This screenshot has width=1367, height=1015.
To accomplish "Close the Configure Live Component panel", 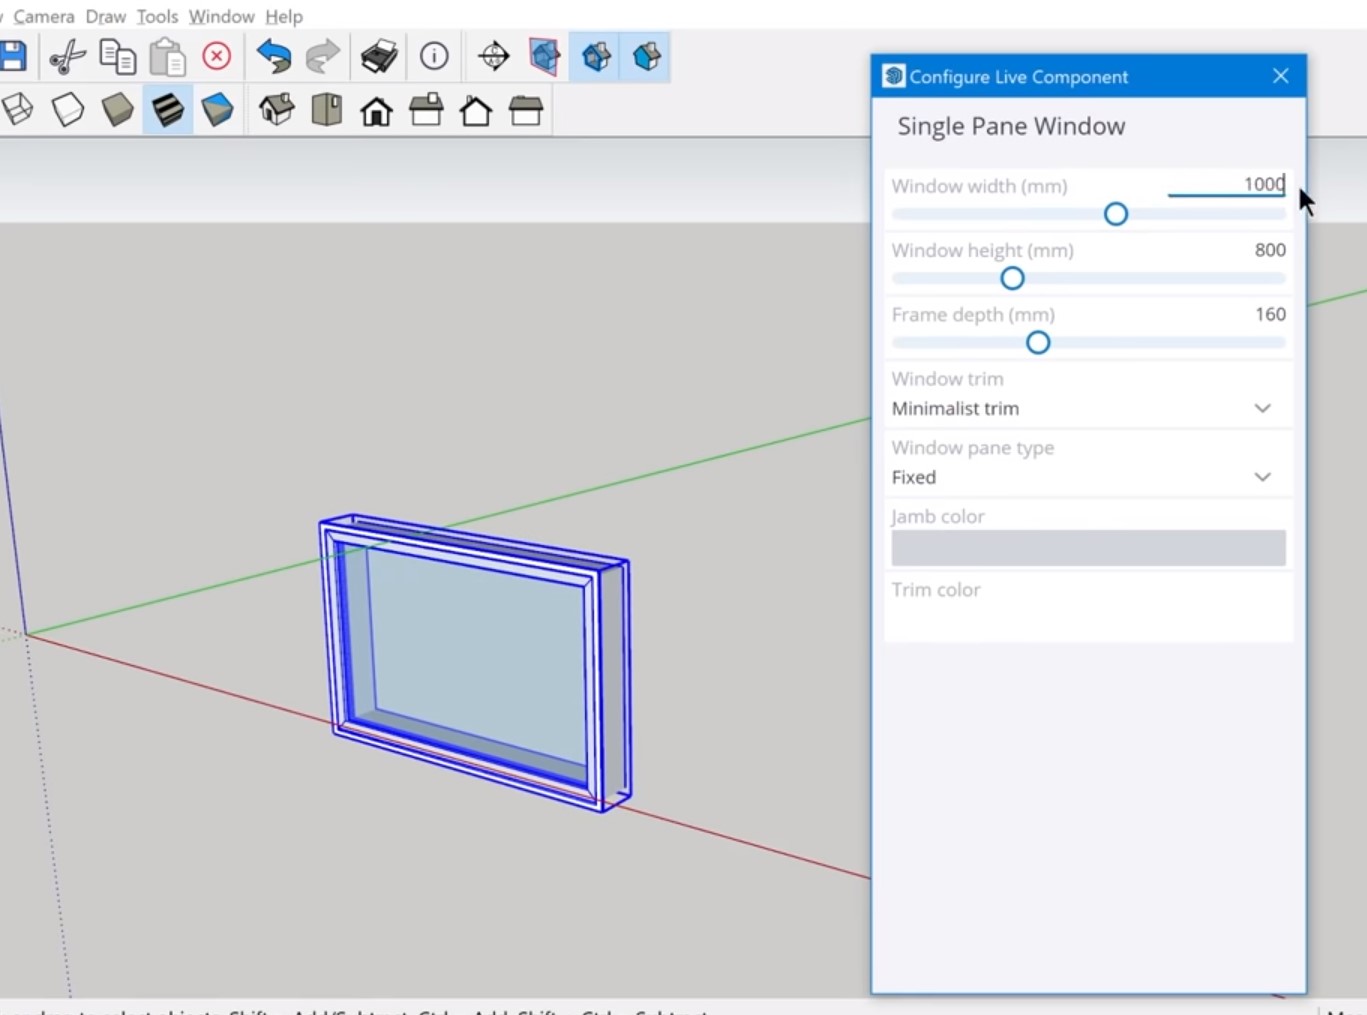I will [x=1281, y=76].
